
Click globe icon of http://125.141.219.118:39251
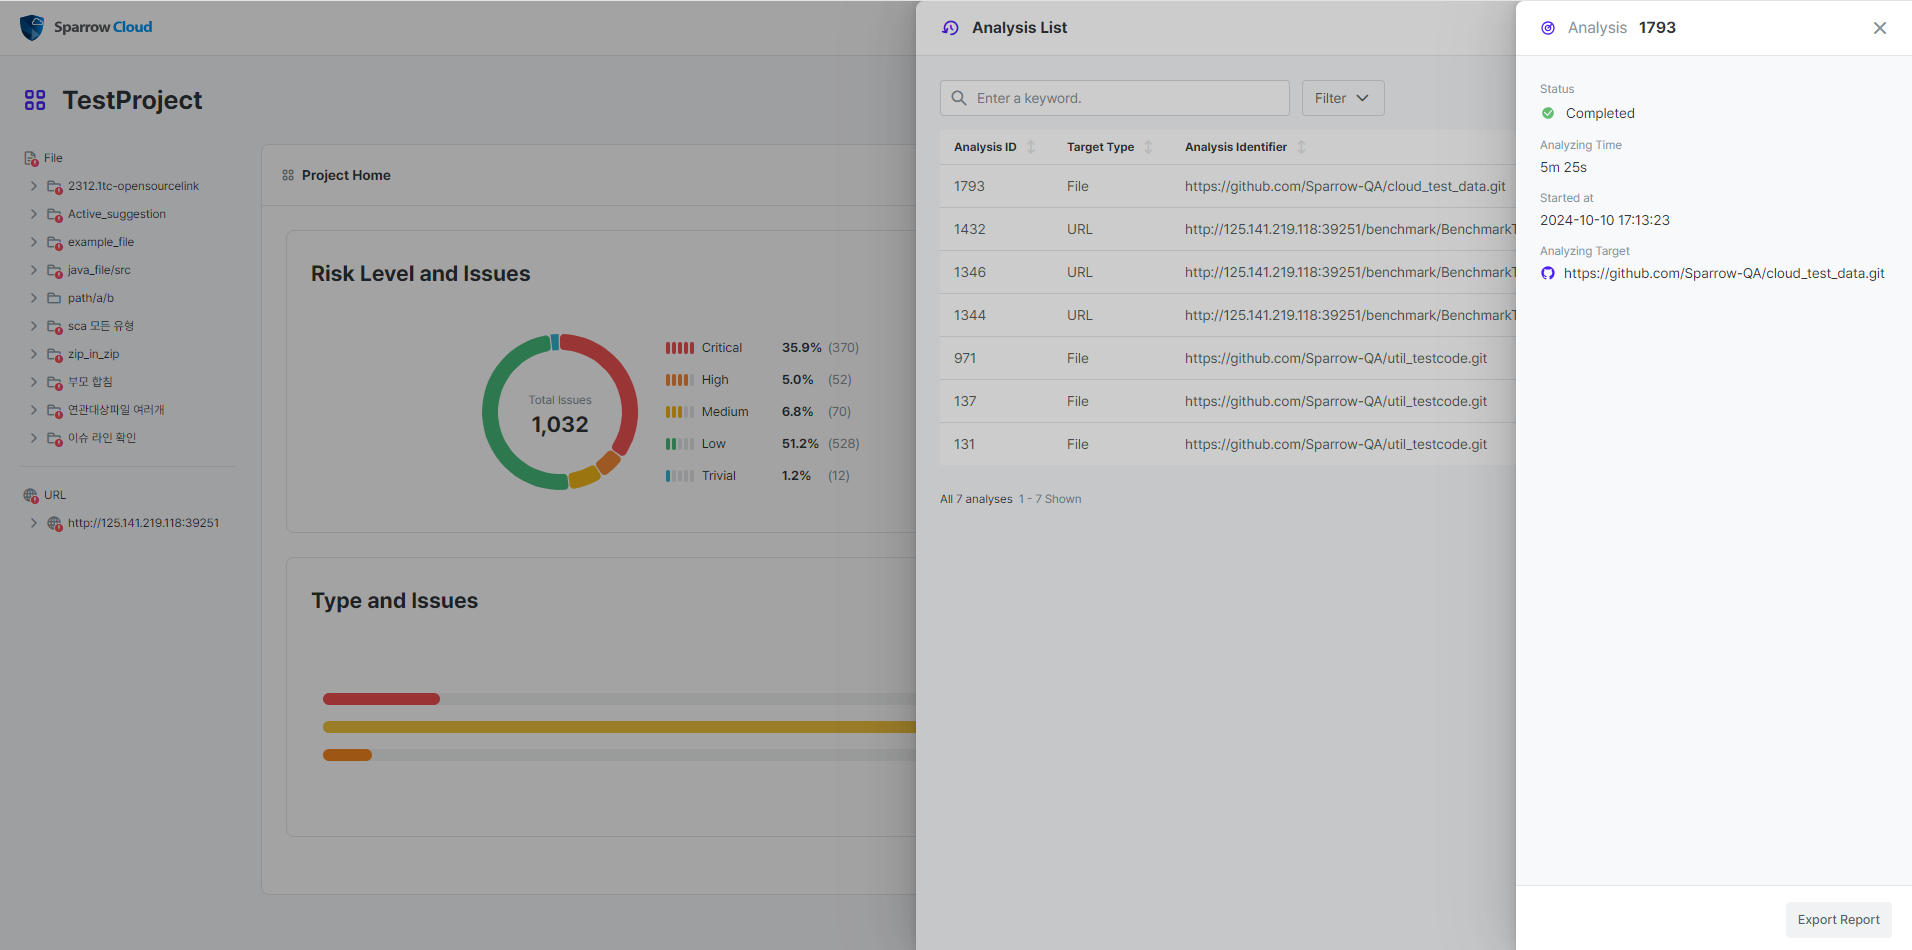click(x=55, y=523)
